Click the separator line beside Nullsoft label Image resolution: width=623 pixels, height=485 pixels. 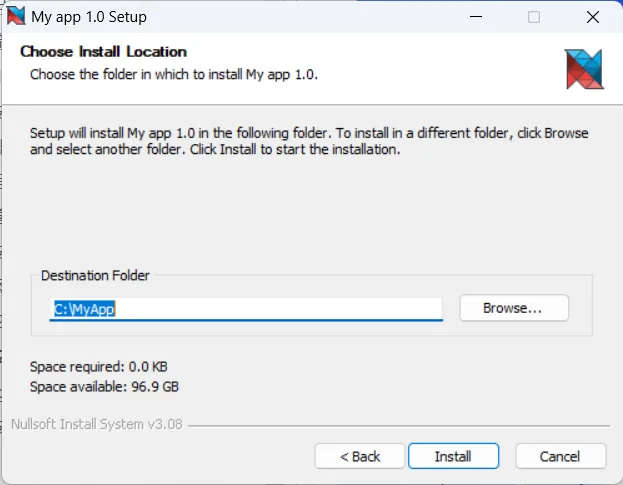[x=400, y=425]
